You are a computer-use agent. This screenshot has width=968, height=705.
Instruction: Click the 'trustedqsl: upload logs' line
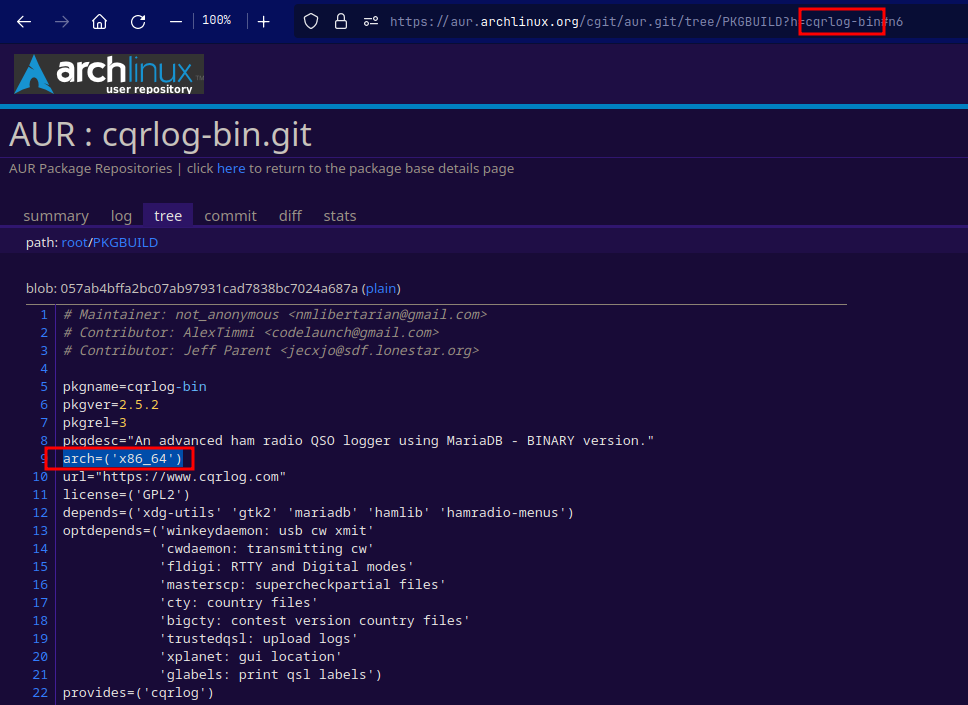[259, 639]
